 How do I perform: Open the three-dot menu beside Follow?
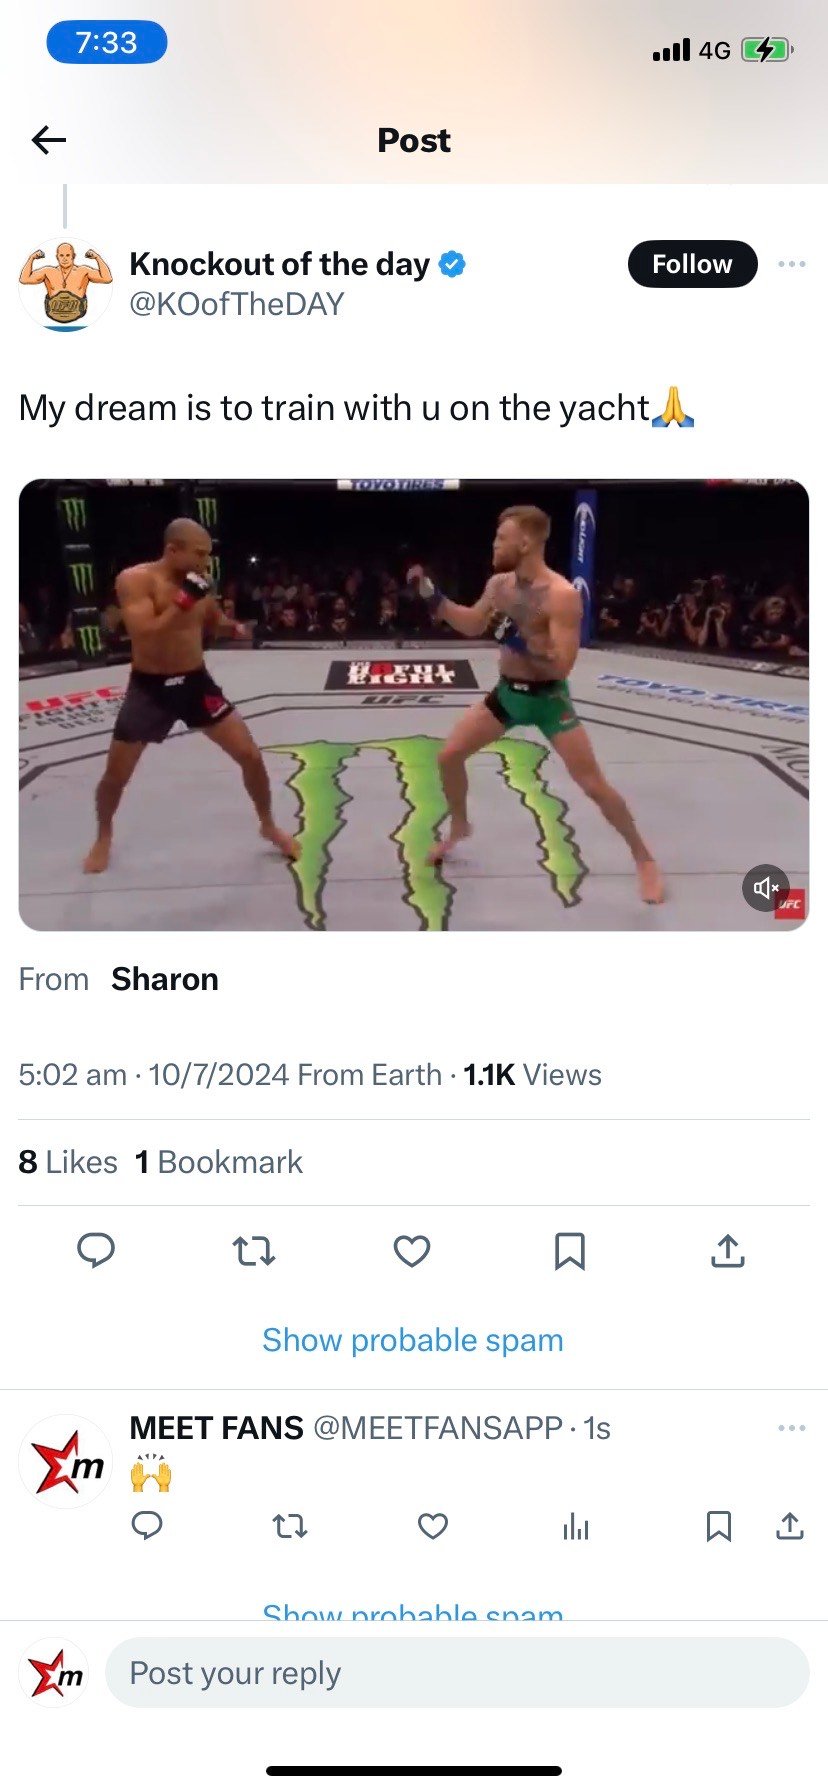(x=791, y=264)
